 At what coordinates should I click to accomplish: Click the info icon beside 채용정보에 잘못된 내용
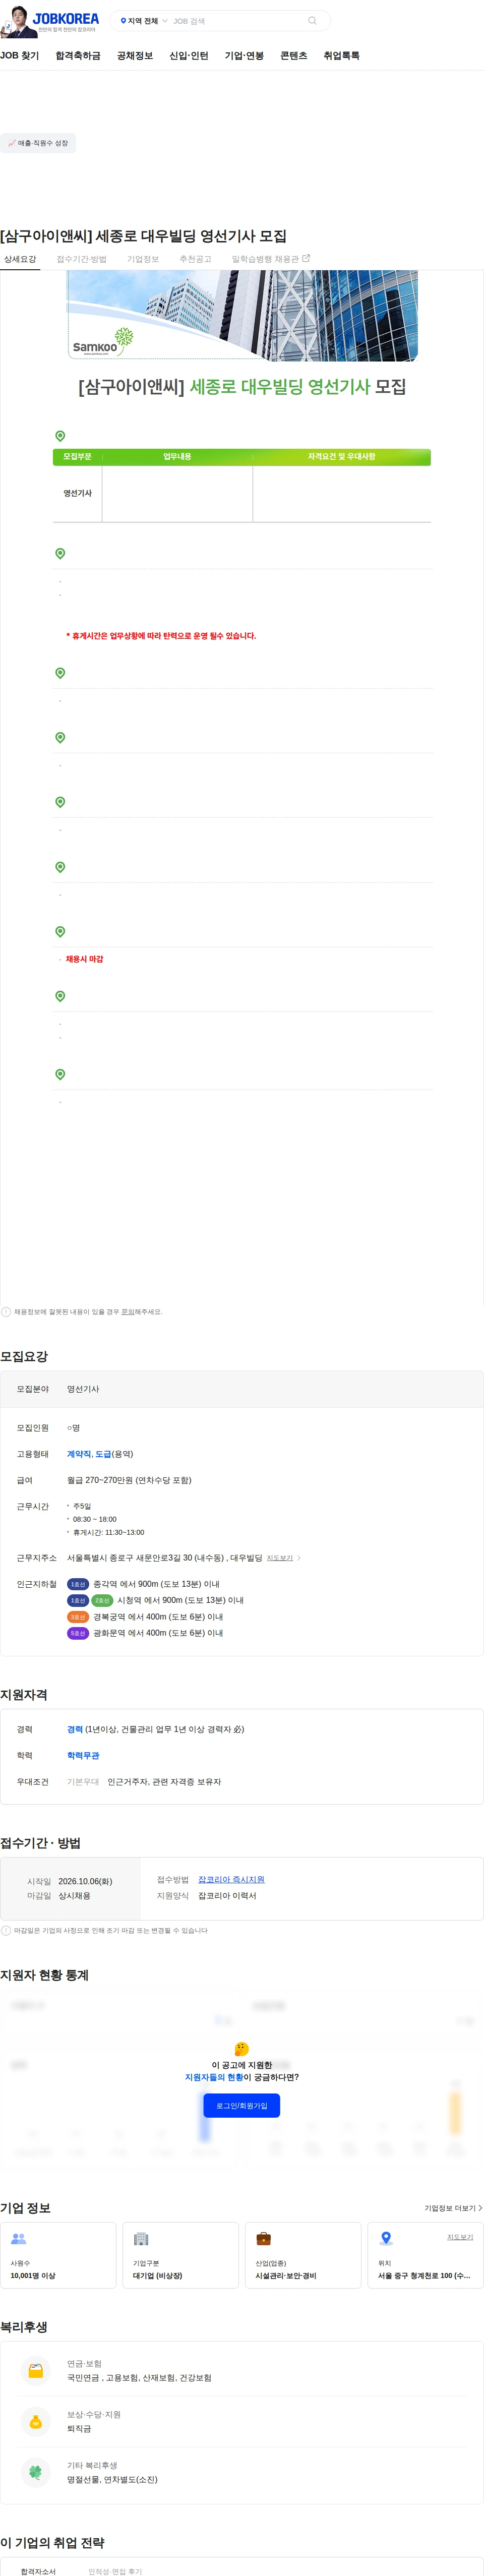[6, 1312]
